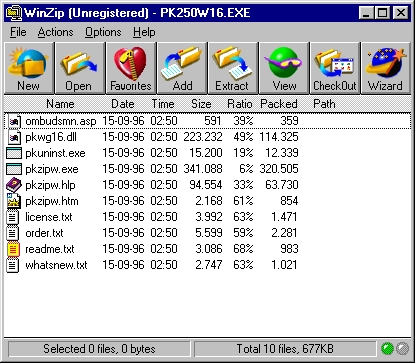Sort by the Size column header
Viewport: 415px width, 363px height.
pyautogui.click(x=201, y=104)
